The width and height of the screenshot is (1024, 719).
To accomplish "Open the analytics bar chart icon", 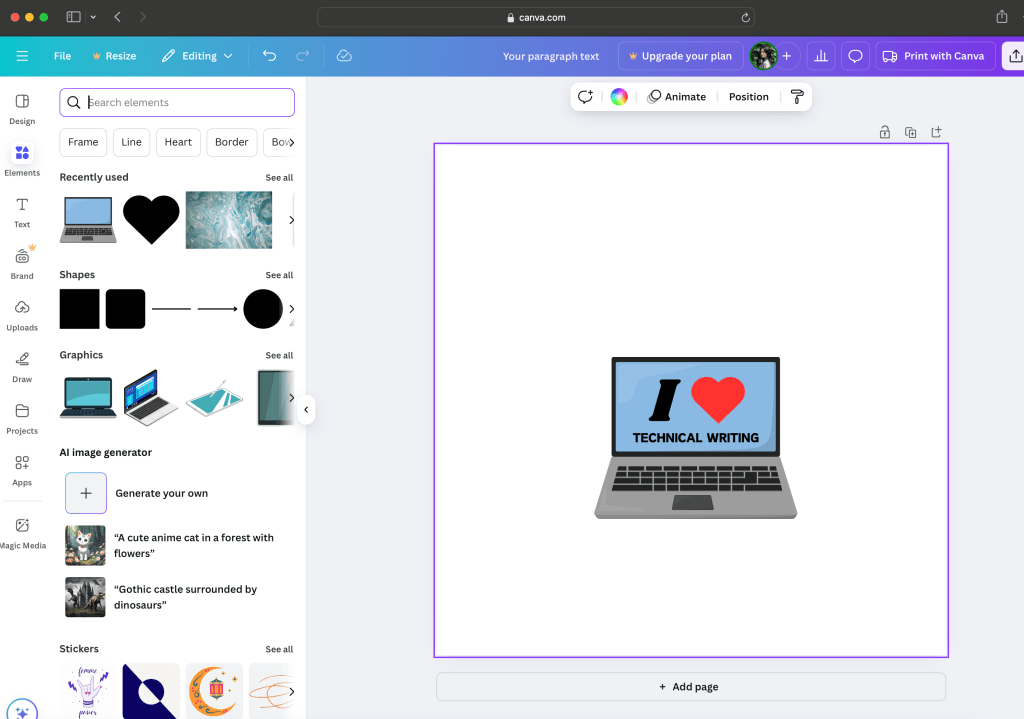I will click(821, 56).
